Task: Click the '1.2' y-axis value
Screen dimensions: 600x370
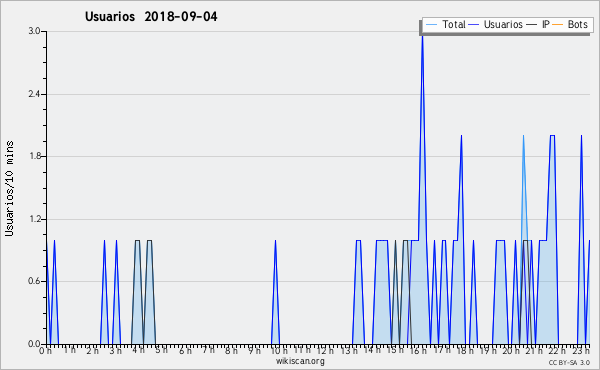Action: 34,219
